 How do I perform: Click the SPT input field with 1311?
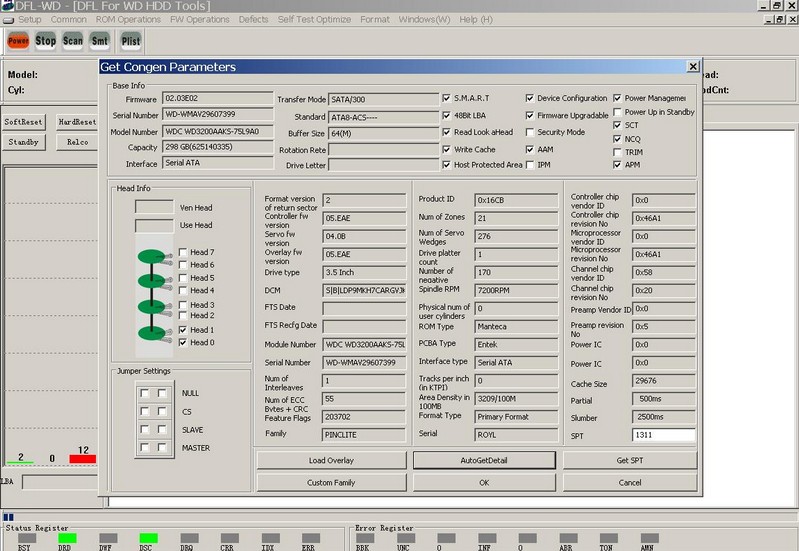[x=663, y=435]
